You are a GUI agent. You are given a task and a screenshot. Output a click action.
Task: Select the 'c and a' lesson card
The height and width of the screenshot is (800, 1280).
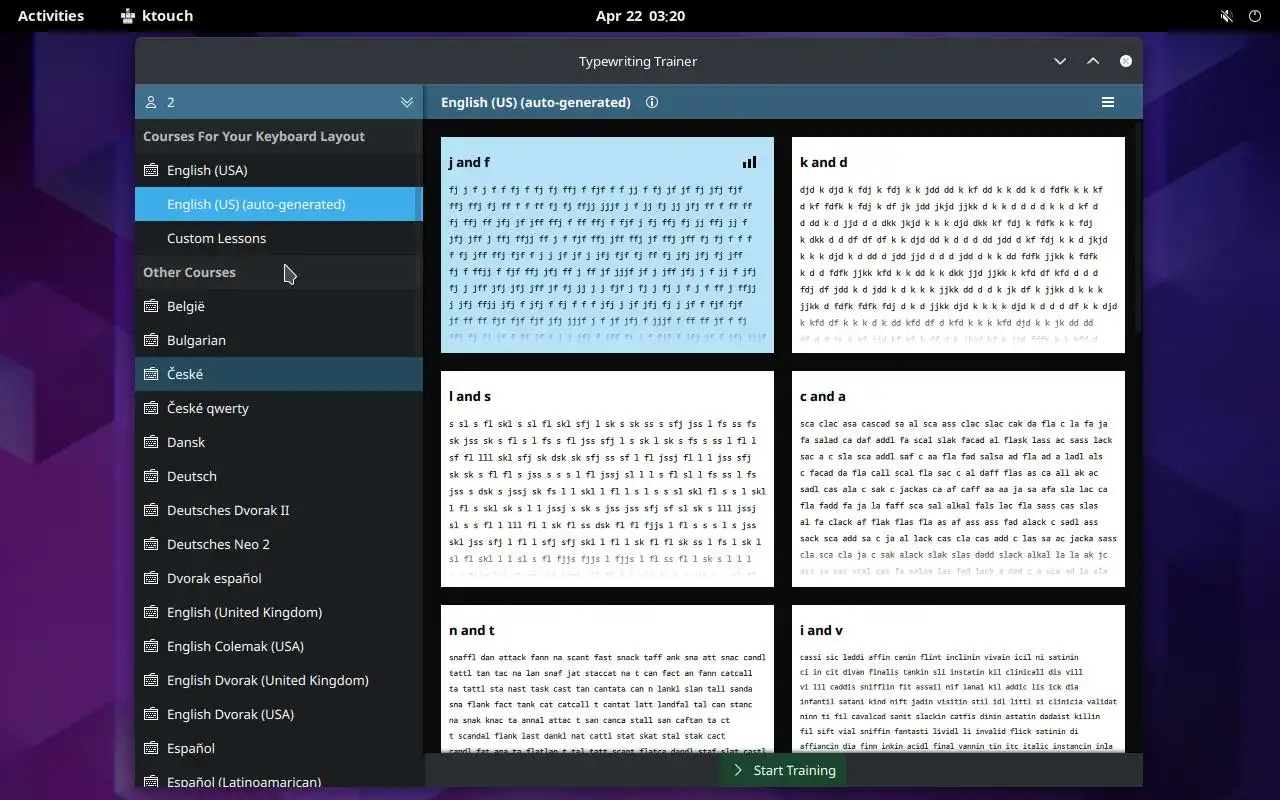point(958,479)
